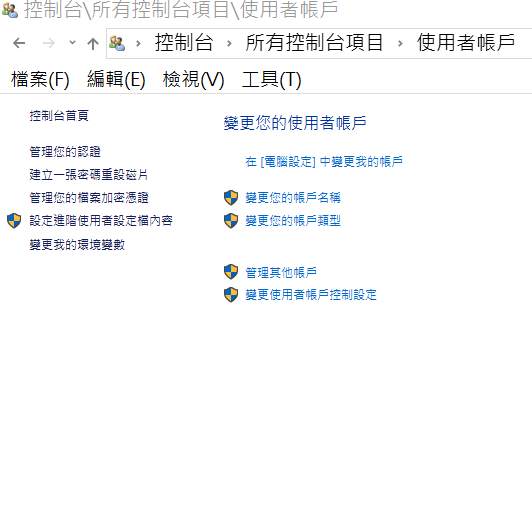Expand the chevron after 所有控制台項目 breadcrumb

click(400, 43)
